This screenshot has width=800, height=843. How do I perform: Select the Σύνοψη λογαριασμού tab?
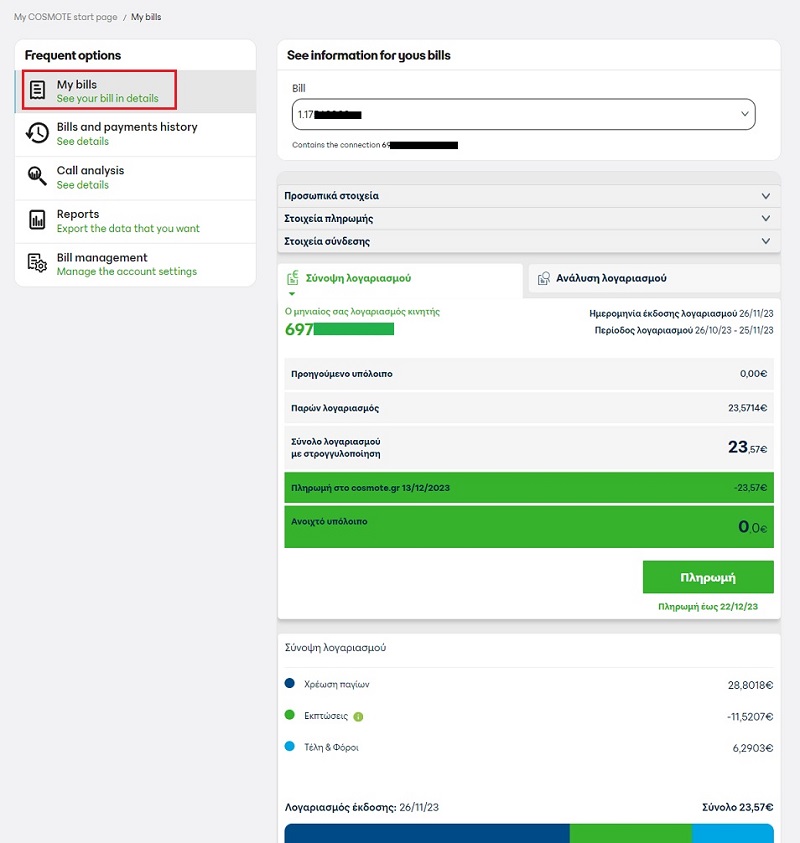click(358, 278)
